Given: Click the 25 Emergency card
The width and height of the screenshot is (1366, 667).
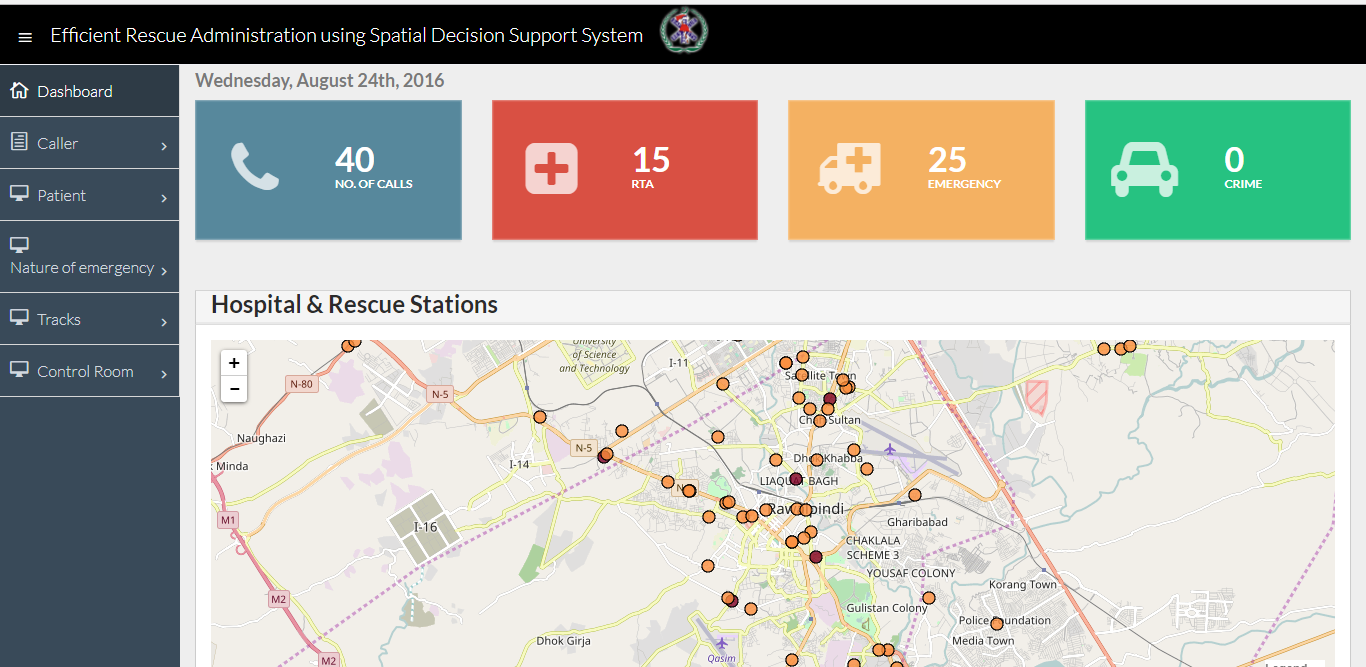Looking at the screenshot, I should pyautogui.click(x=921, y=170).
